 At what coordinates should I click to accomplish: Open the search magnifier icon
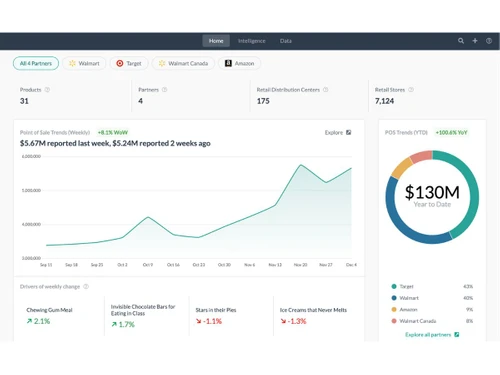pyautogui.click(x=461, y=41)
